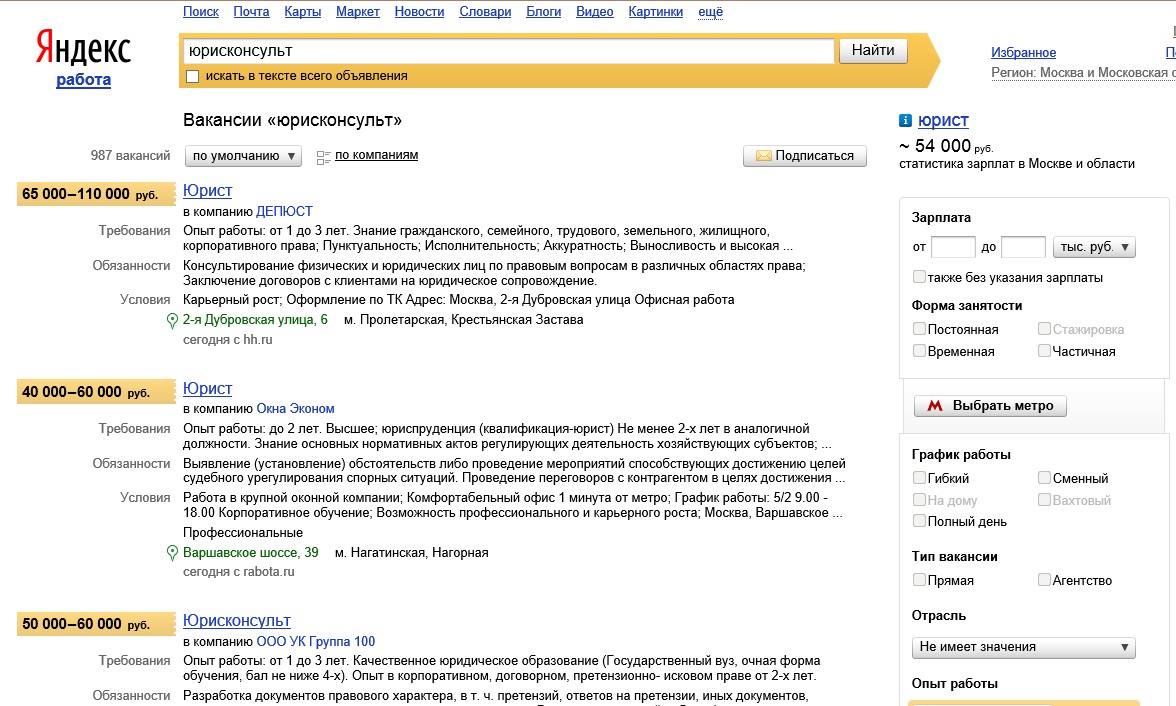Check the Постоянная employment option
The image size is (1176, 706).
919,329
